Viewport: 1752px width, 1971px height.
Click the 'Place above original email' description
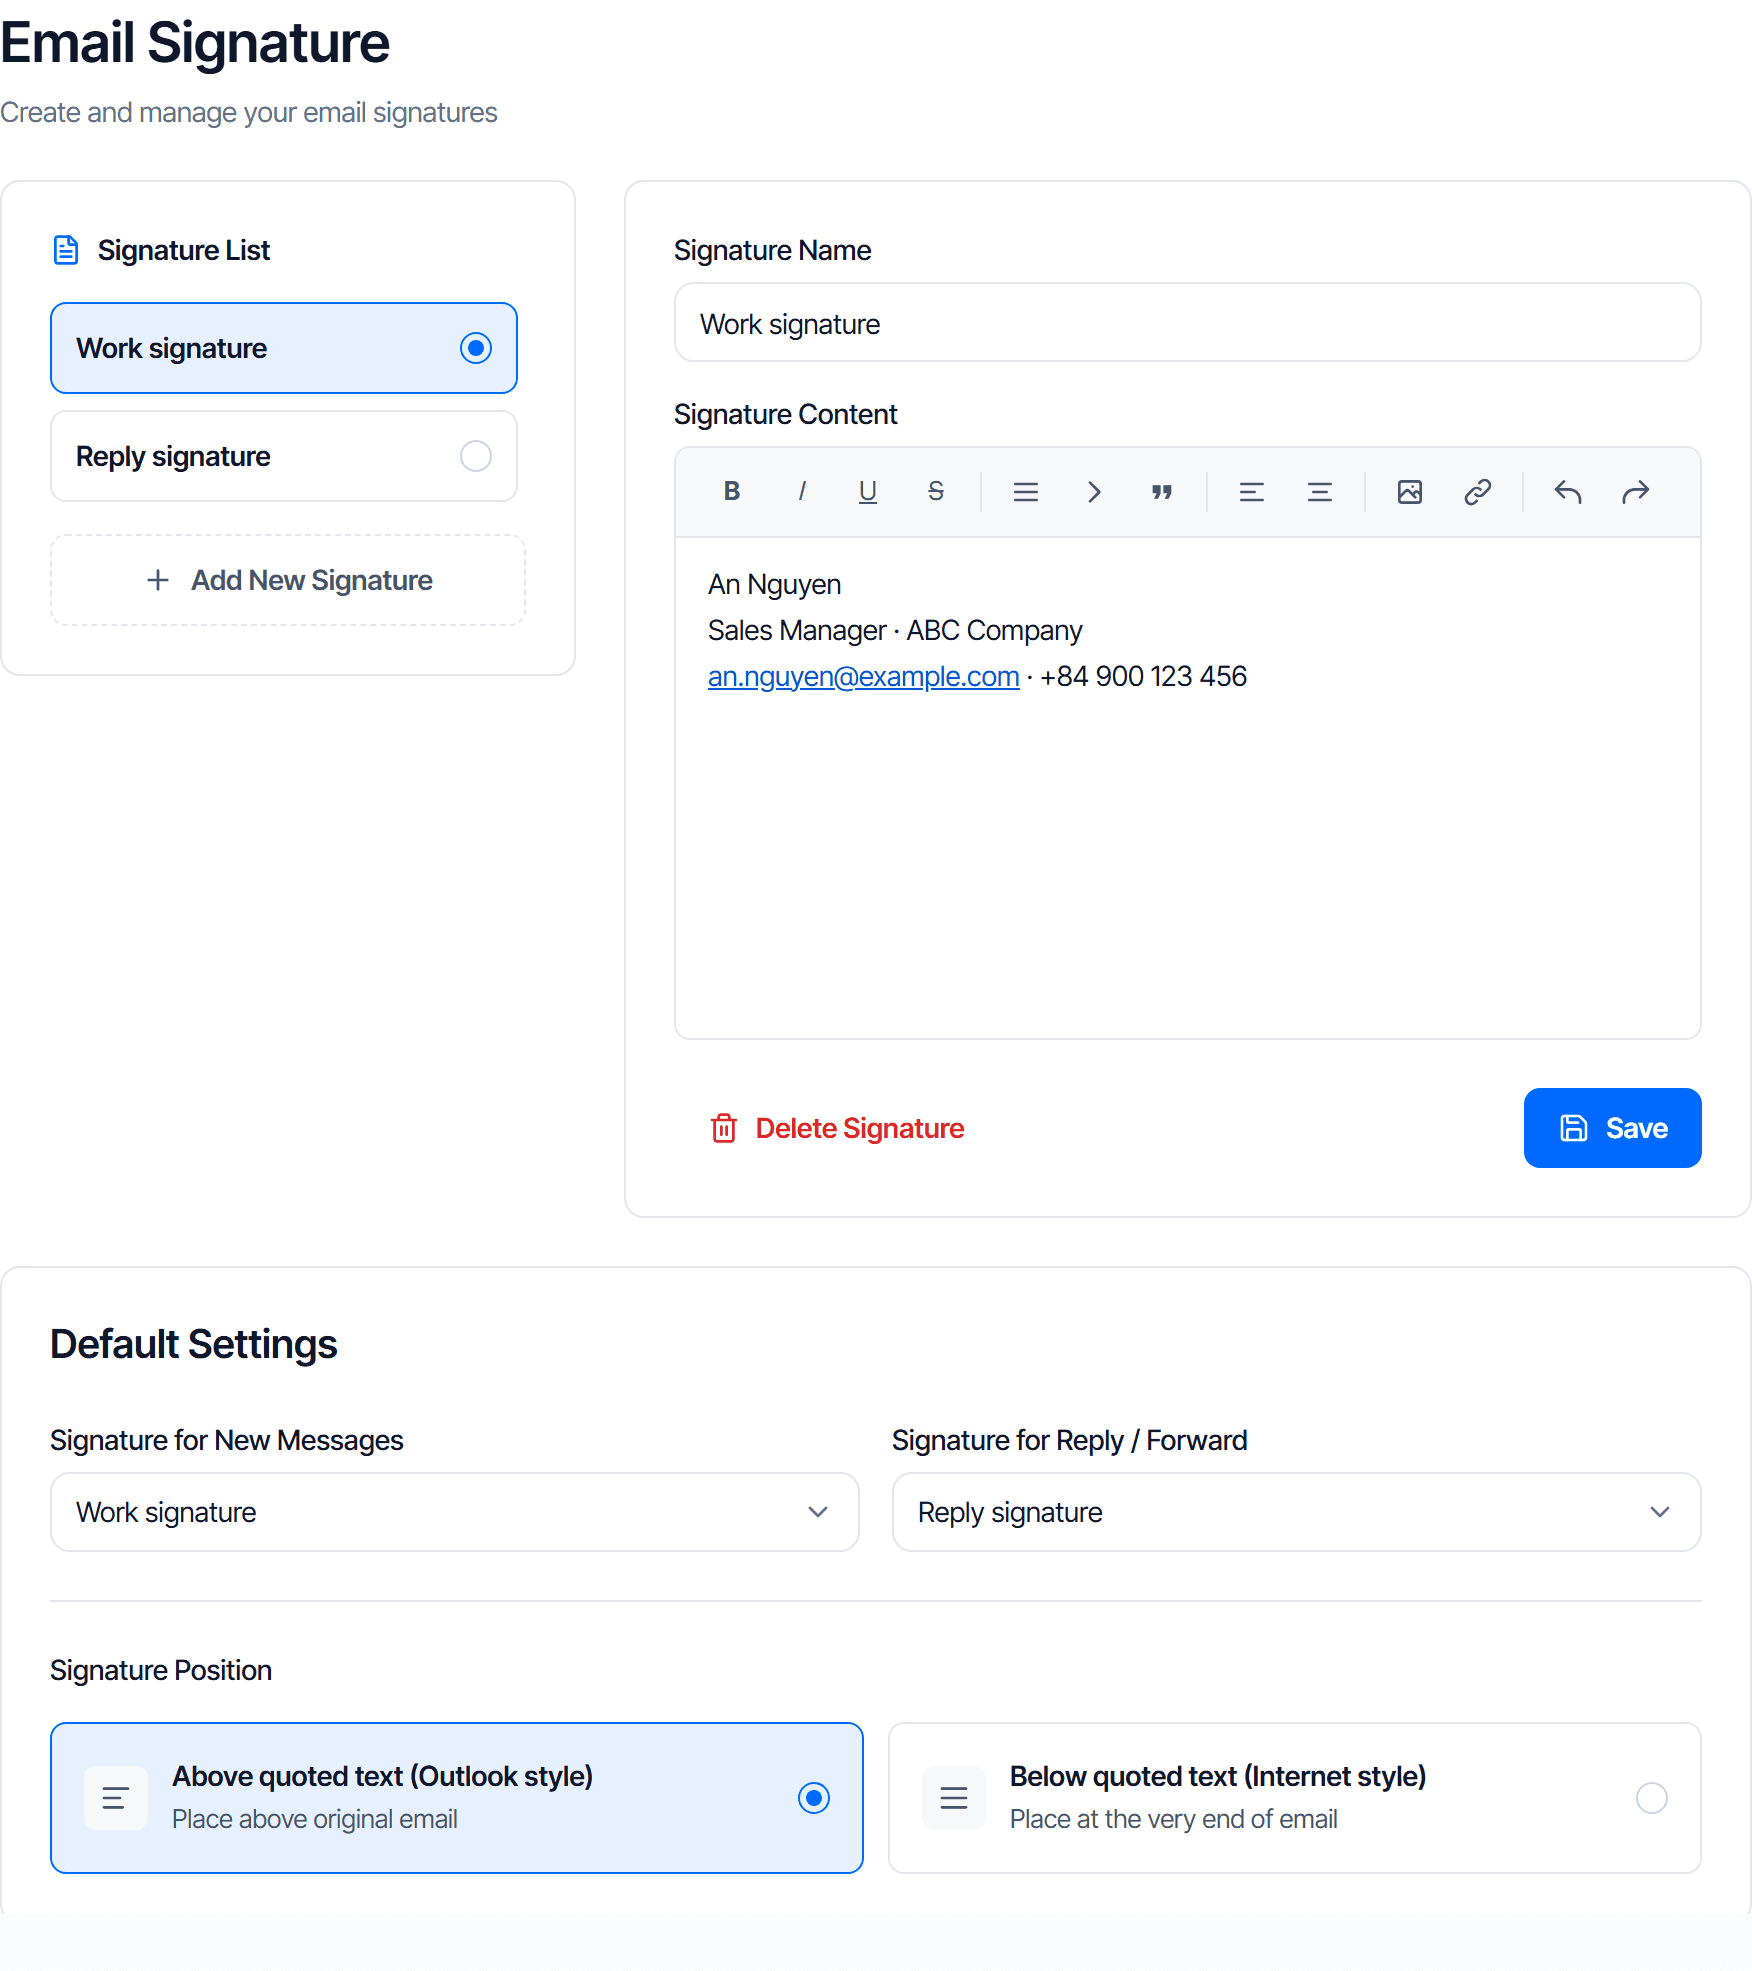[x=315, y=1819]
